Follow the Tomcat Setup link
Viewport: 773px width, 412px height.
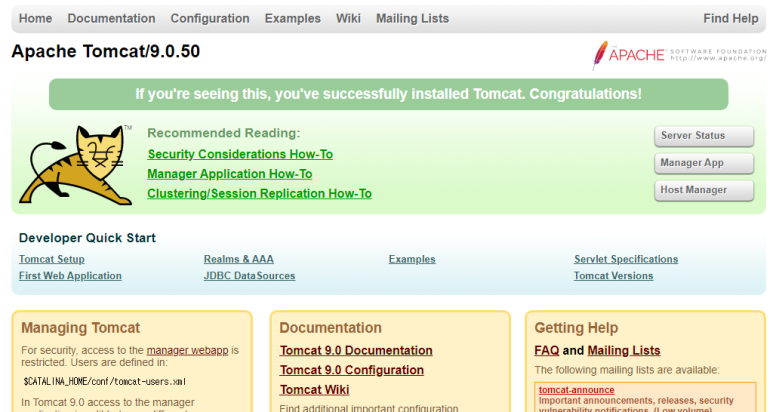[52, 259]
